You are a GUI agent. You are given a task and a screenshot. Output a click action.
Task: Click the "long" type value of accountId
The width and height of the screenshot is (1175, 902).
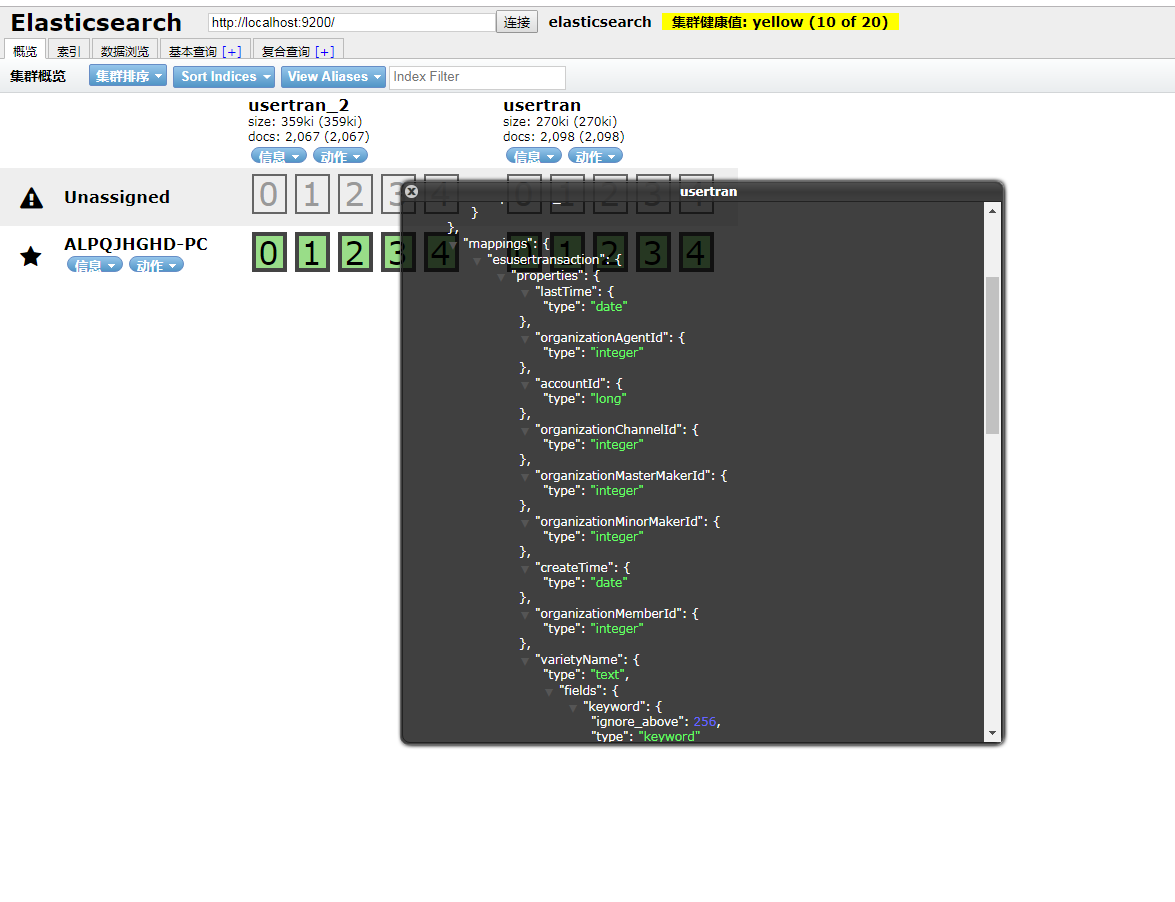pos(608,399)
